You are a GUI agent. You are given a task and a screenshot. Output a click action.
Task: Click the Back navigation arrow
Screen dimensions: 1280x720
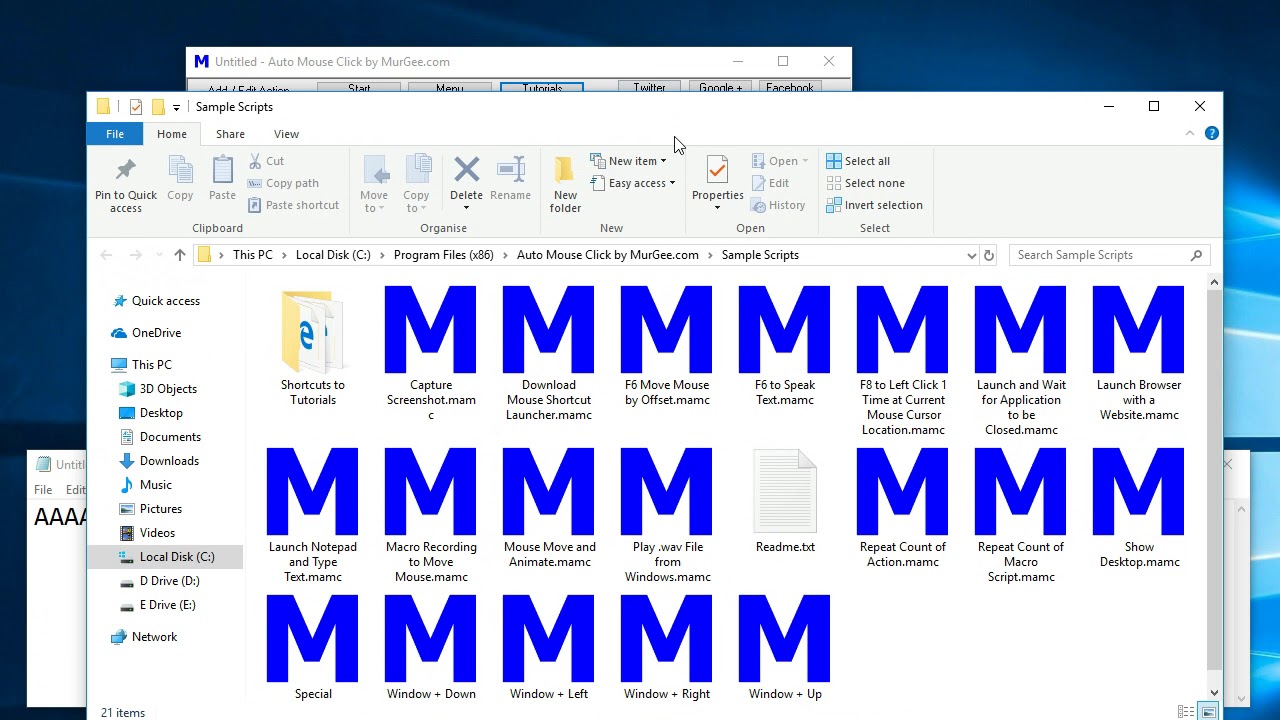(x=106, y=255)
